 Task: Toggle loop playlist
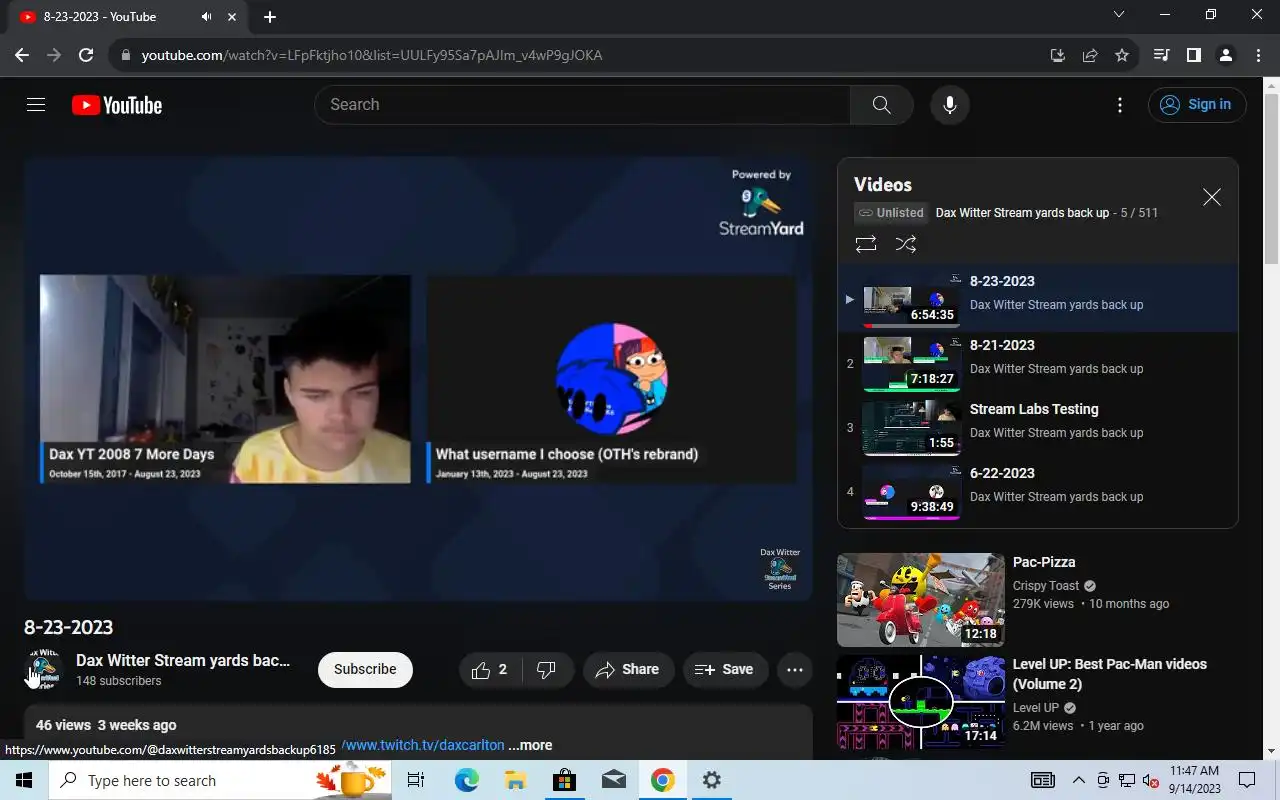coord(866,244)
